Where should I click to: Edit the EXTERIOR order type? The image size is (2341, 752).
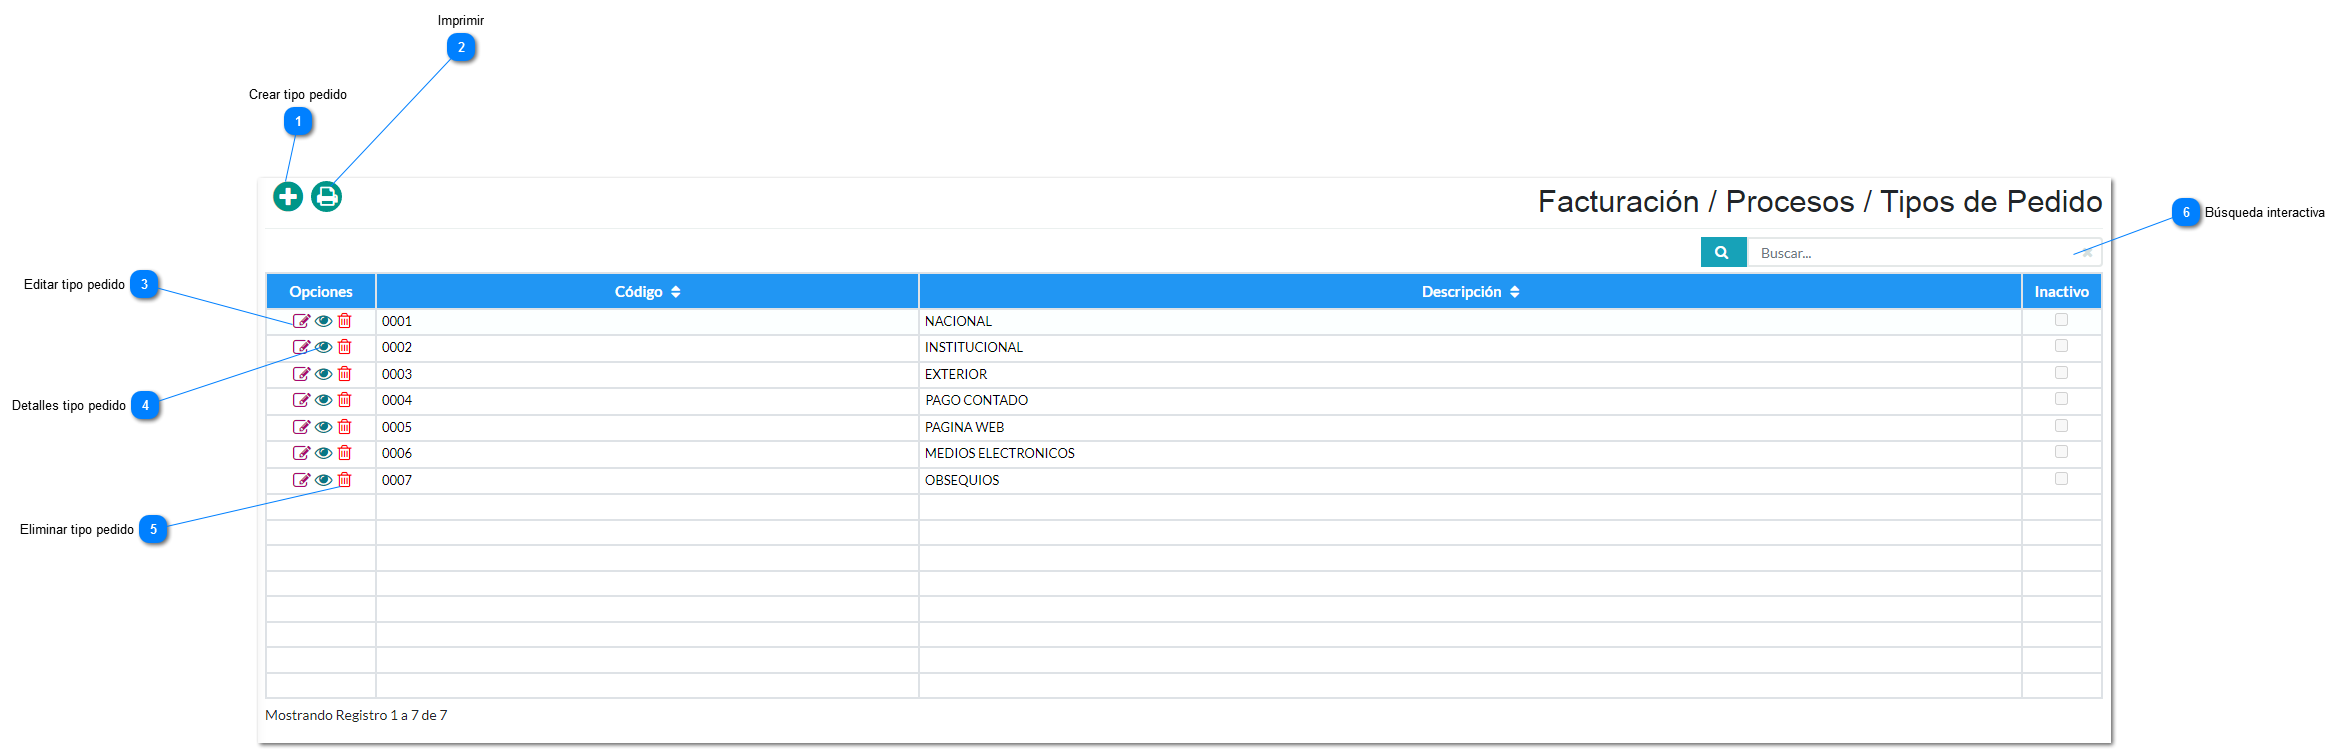tap(301, 374)
